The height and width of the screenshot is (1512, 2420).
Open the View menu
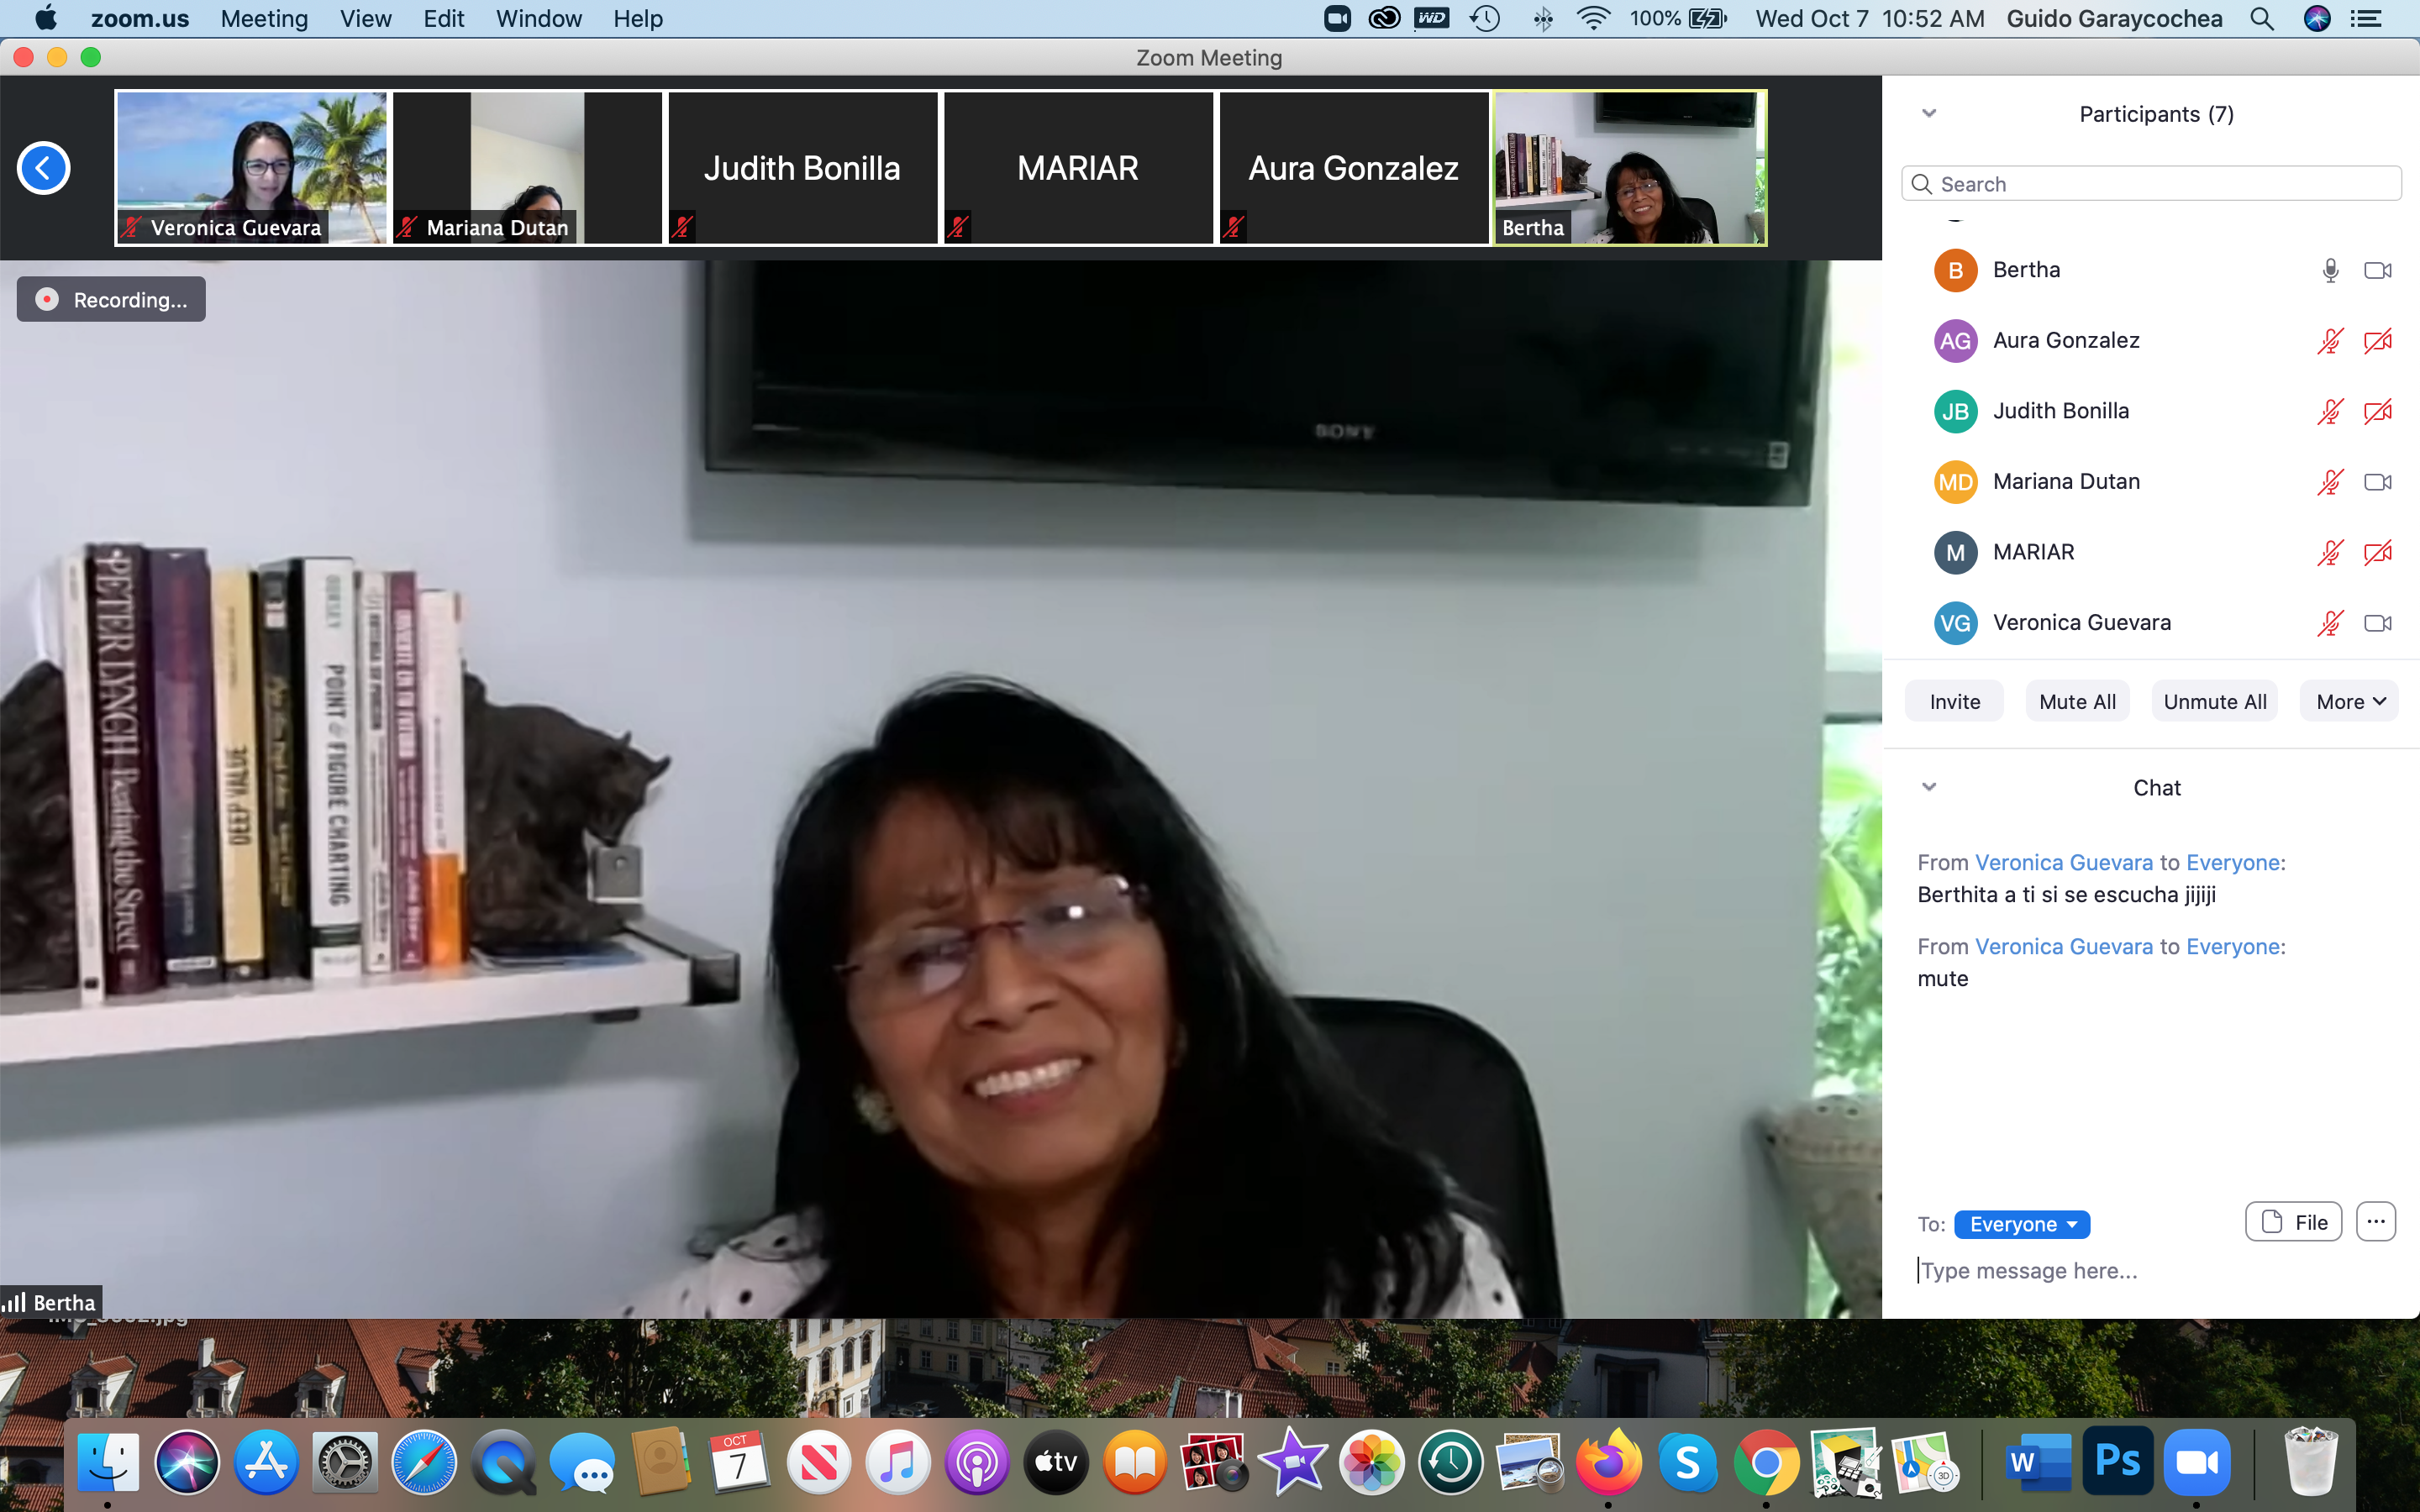click(x=365, y=18)
